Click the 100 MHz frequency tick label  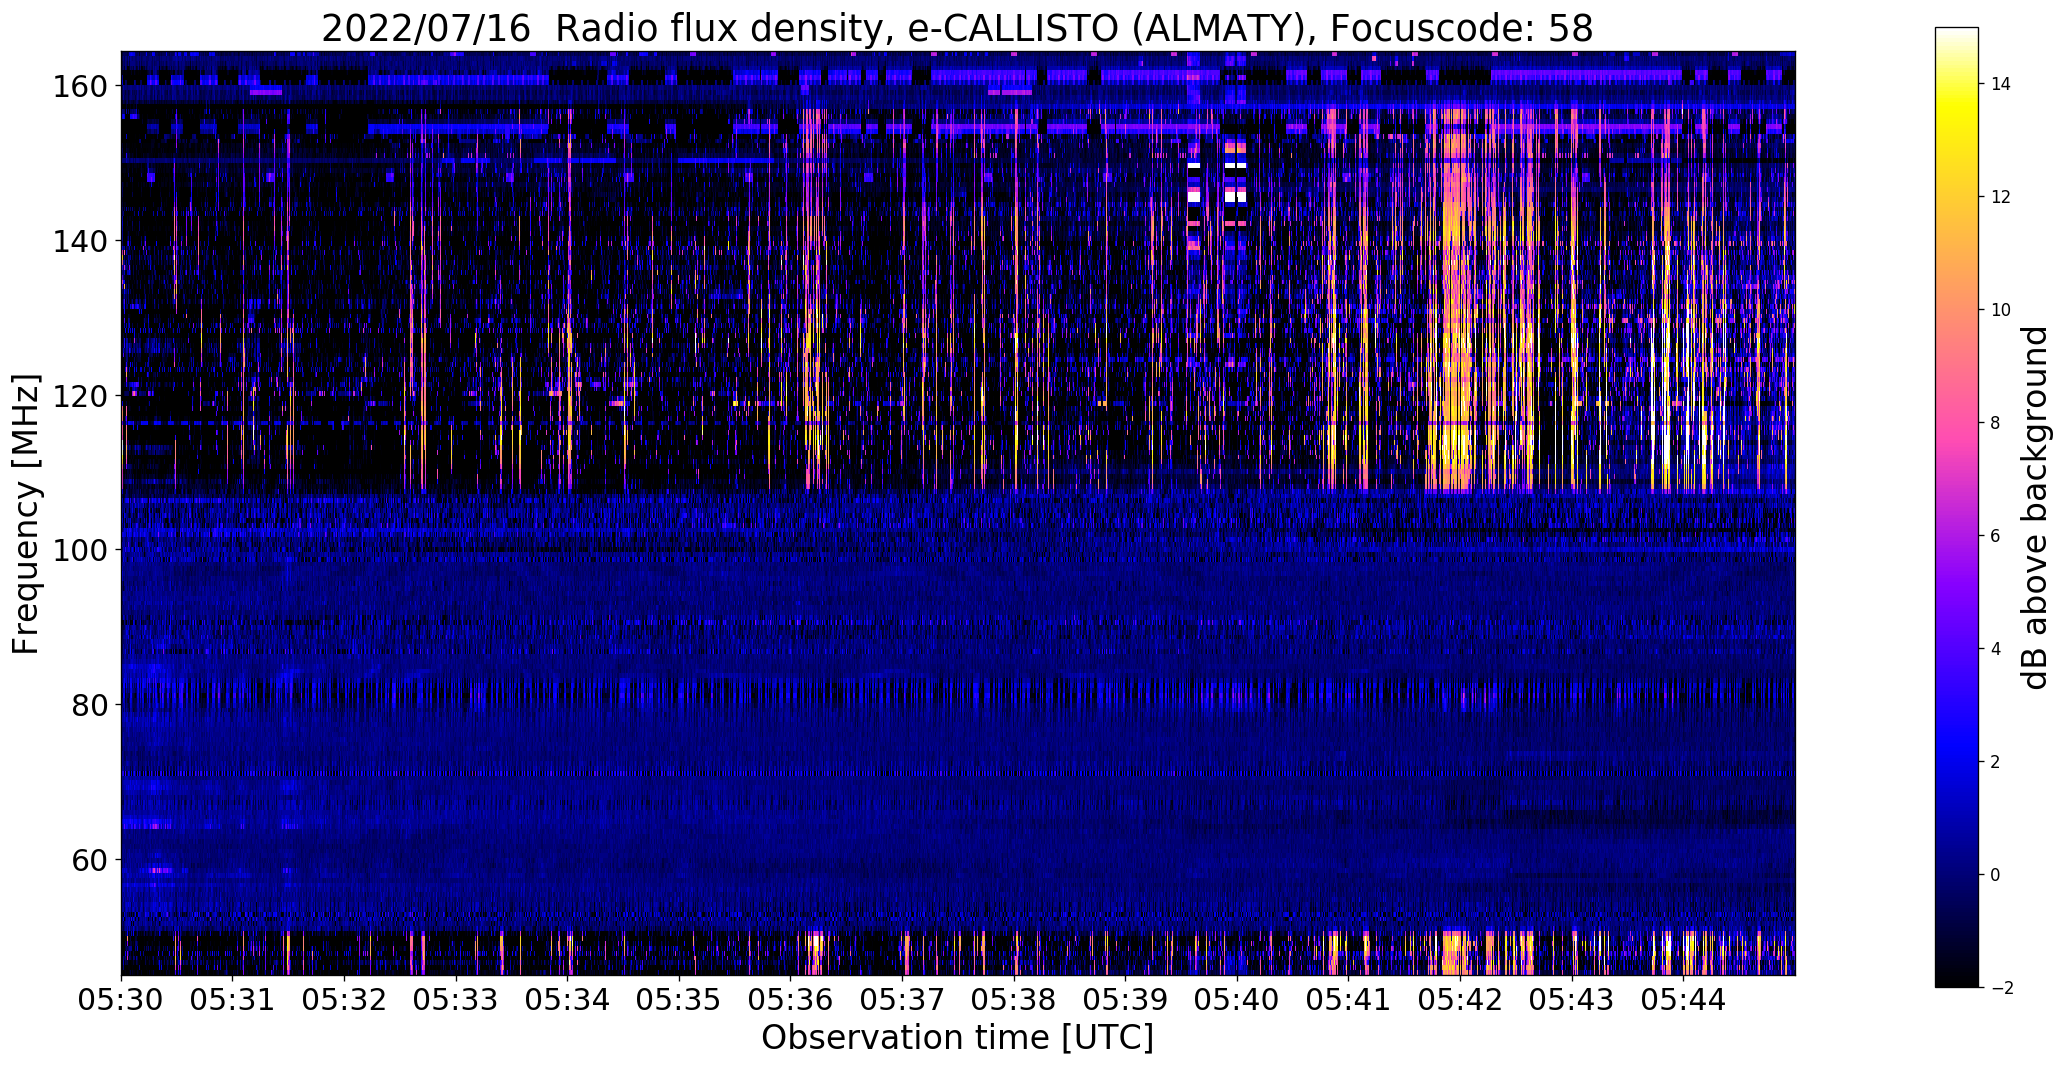[80, 550]
